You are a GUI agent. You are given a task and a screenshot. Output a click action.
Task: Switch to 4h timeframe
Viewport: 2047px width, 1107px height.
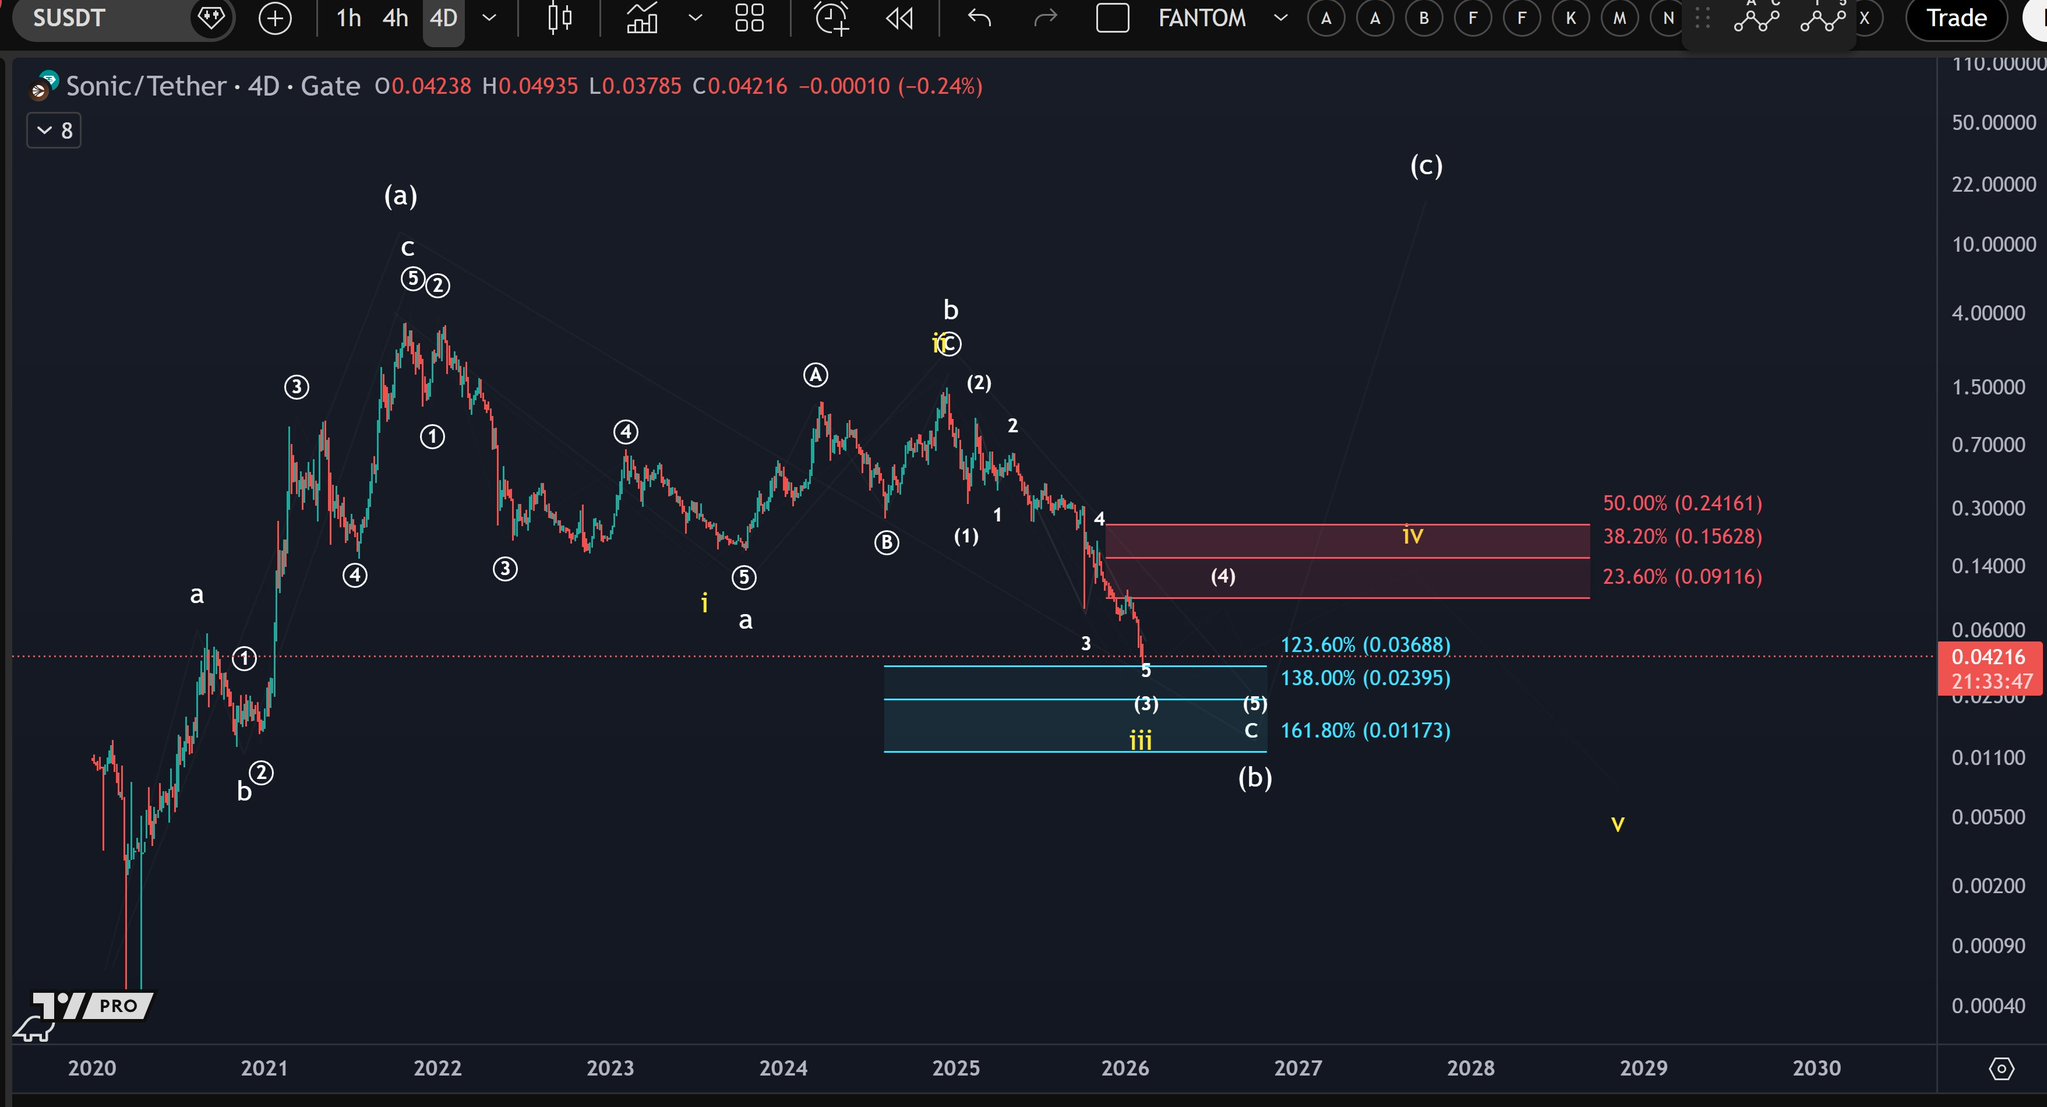pos(395,18)
